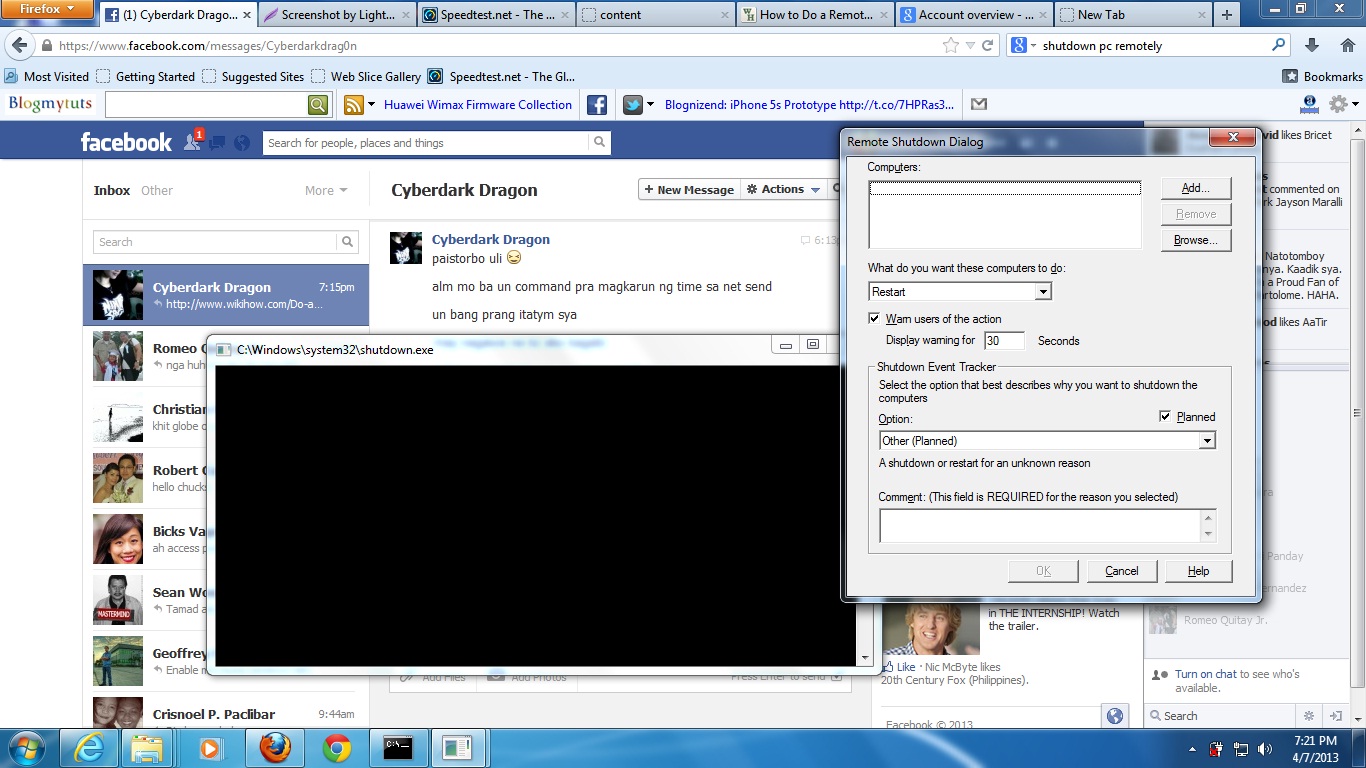The width and height of the screenshot is (1366, 768).
Task: Open Huawei Wimax Firmware Collection link
Action: coord(478,104)
